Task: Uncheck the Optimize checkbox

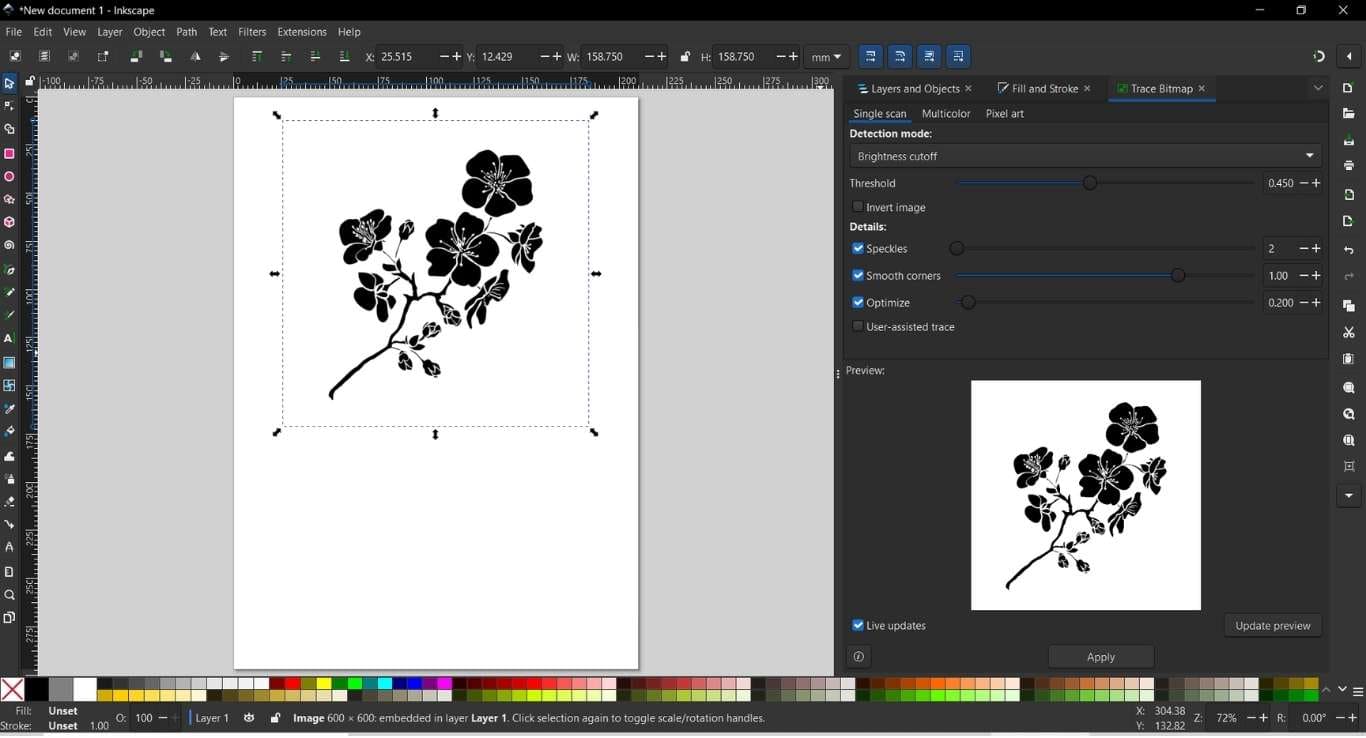Action: (x=858, y=302)
